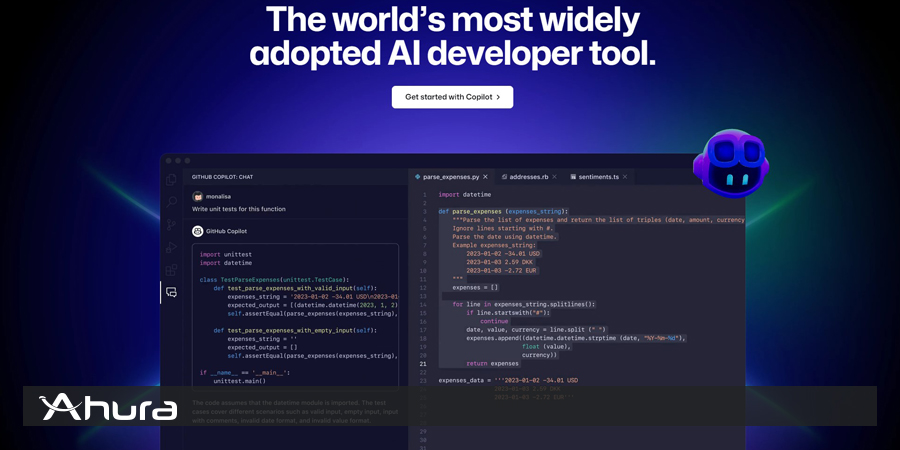Viewport: 900px width, 450px height.
Task: Click for line in expenses_string.splitlines(): line
Action: click(x=524, y=304)
